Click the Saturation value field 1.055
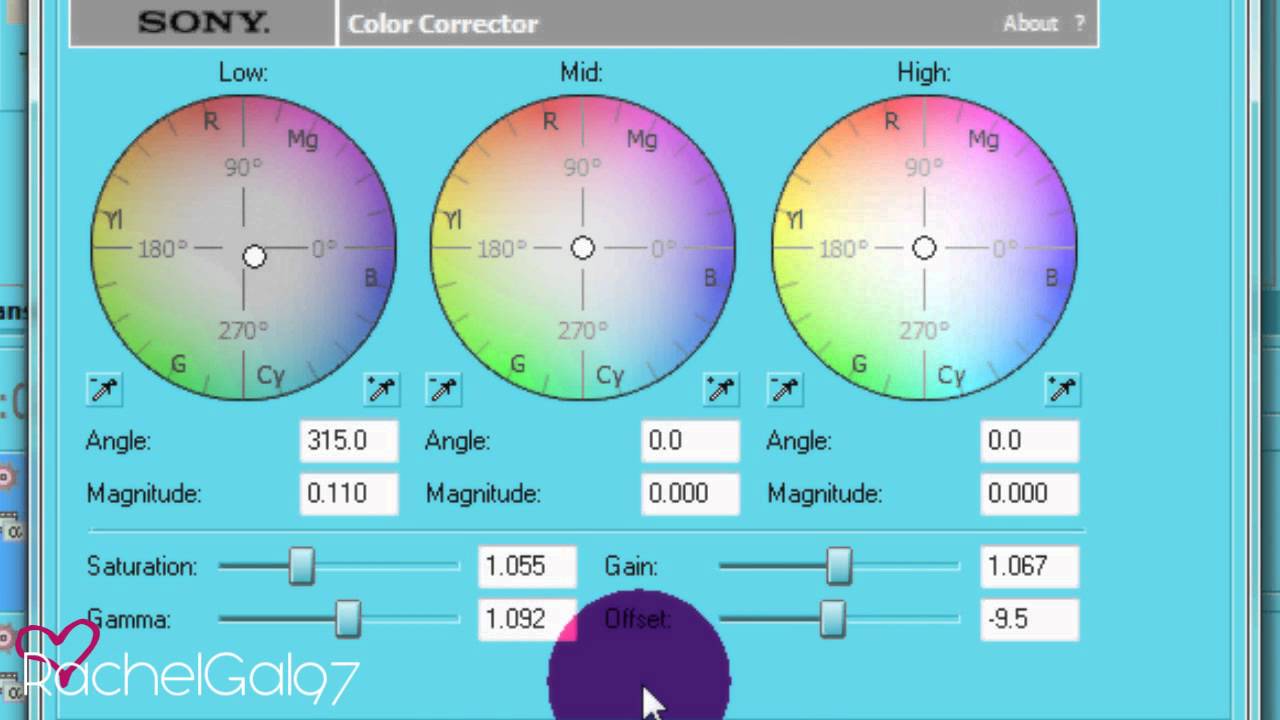This screenshot has width=1280, height=720. tap(527, 566)
